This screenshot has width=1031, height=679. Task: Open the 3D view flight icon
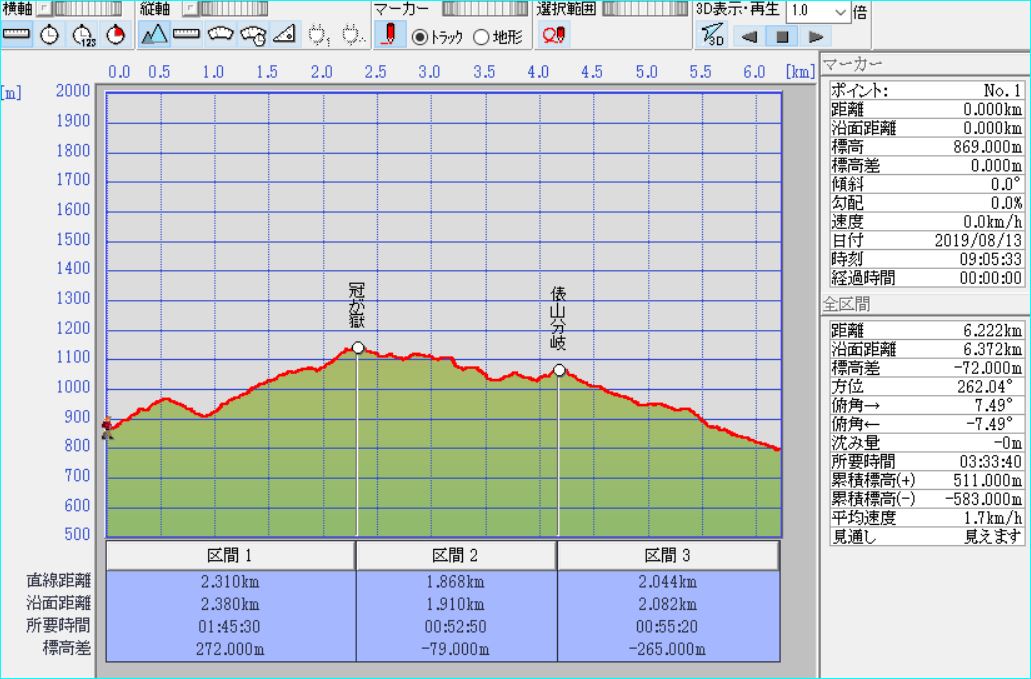(712, 35)
